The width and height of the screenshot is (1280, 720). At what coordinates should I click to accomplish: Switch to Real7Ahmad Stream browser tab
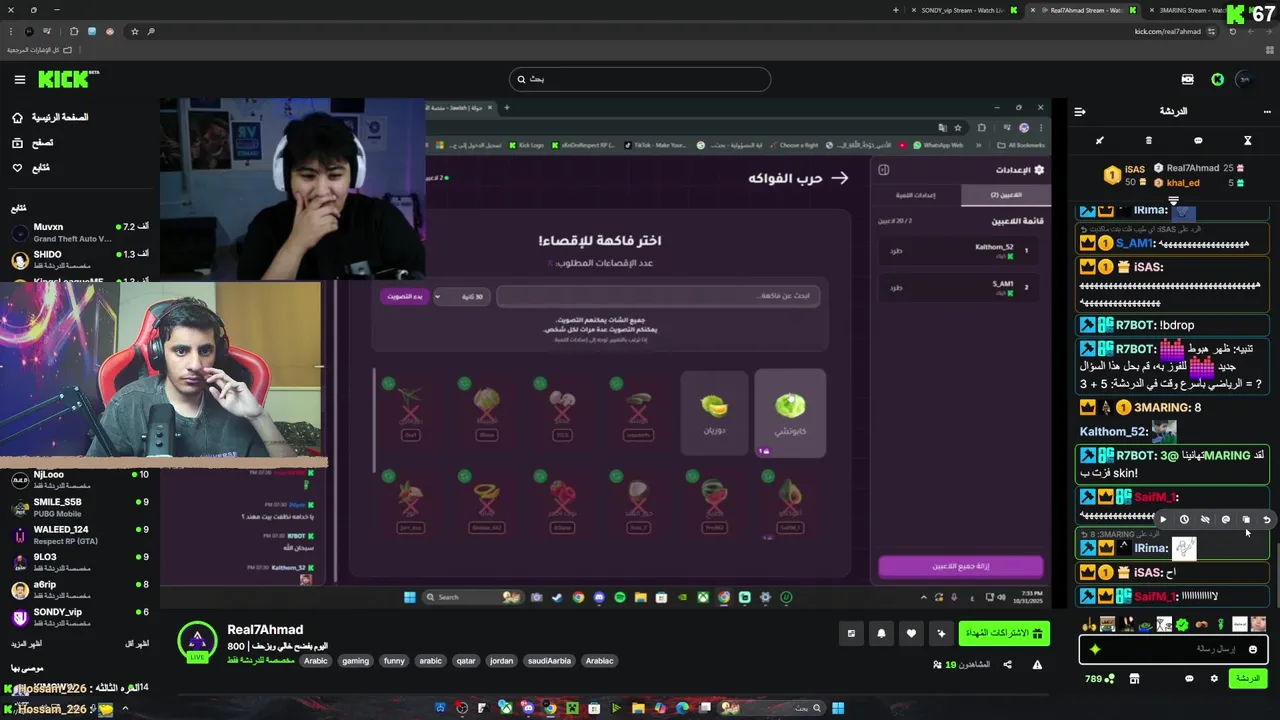[1082, 10]
